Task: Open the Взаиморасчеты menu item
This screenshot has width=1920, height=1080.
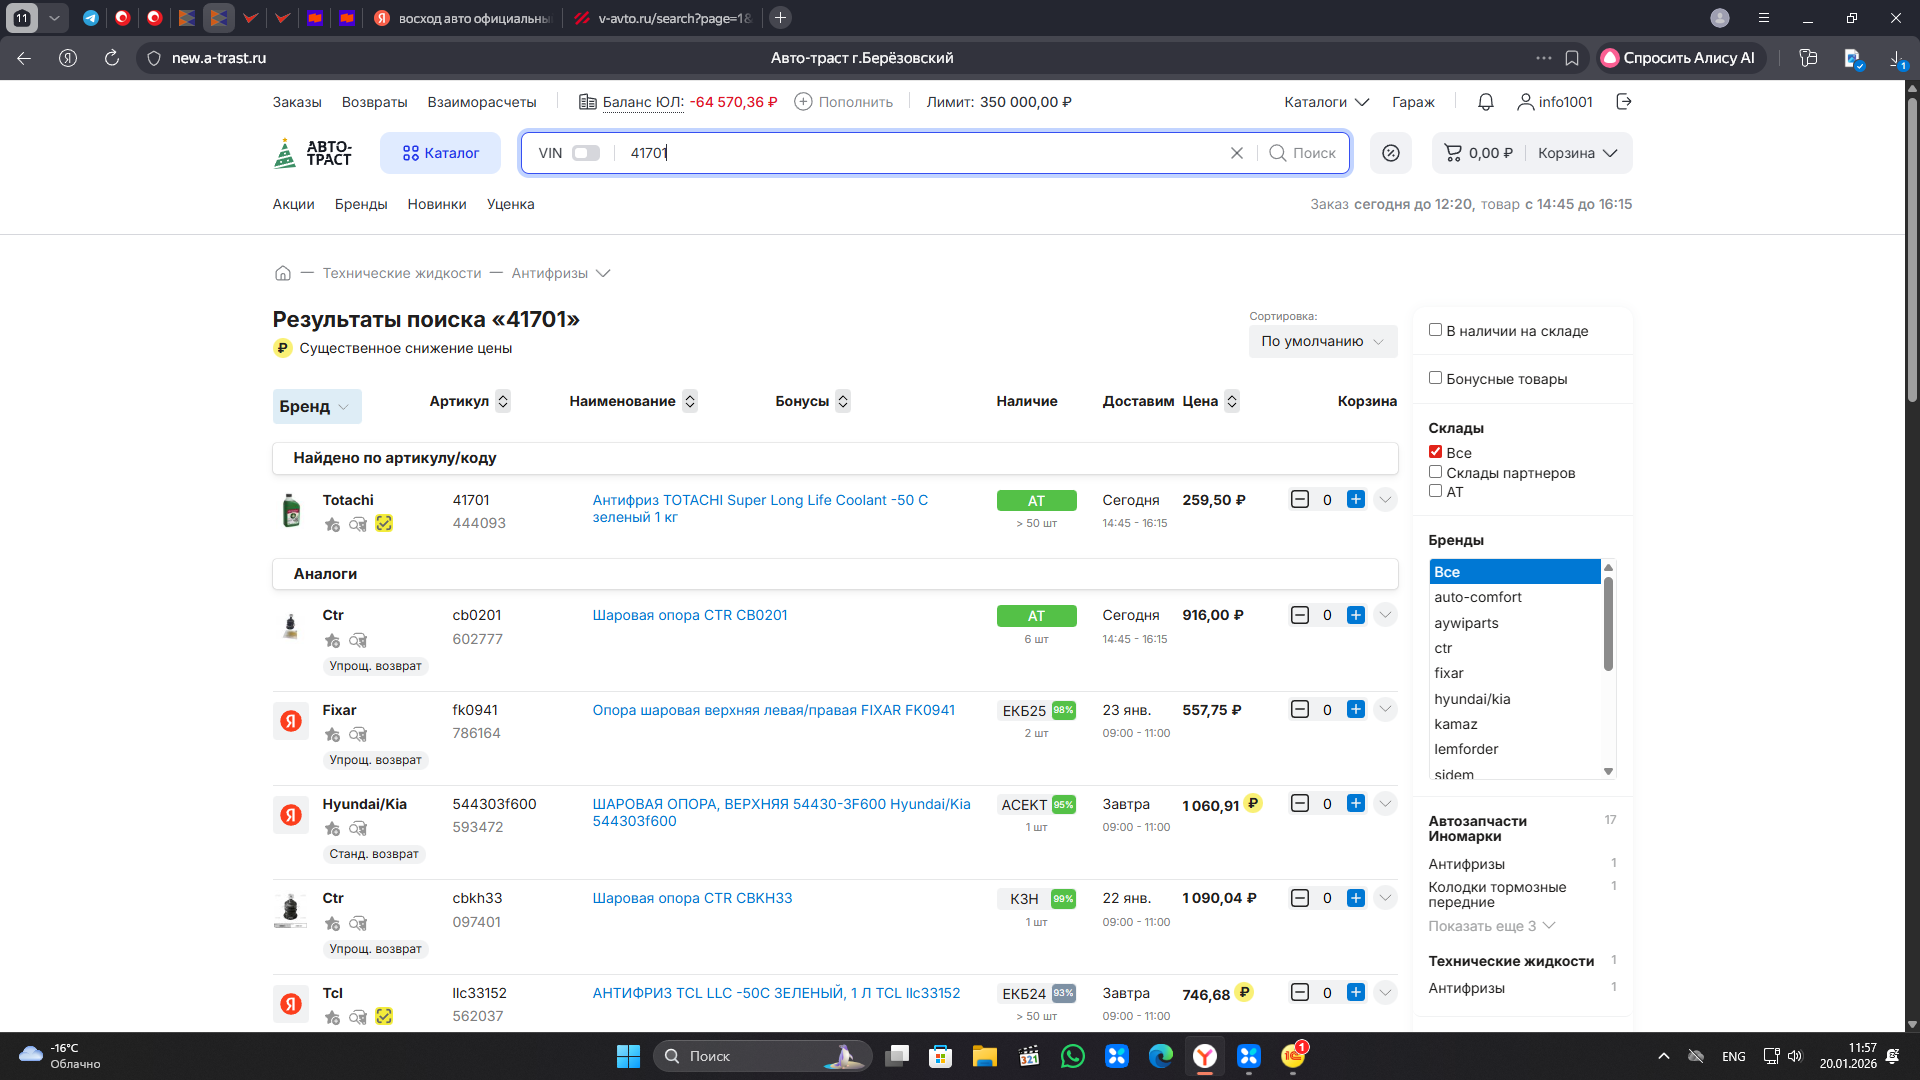Action: coord(482,102)
